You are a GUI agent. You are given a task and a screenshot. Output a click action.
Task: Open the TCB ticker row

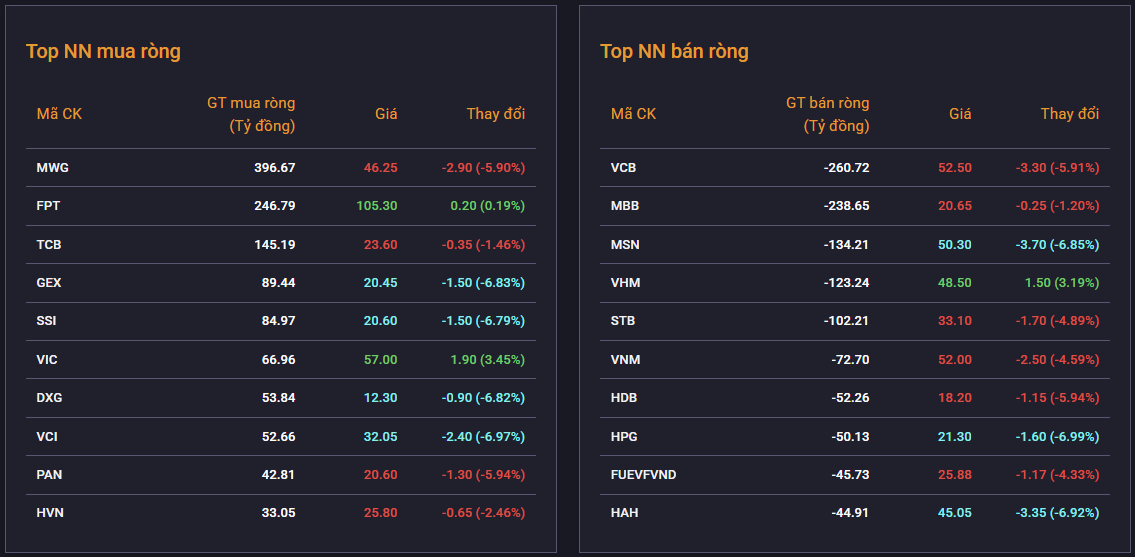tap(281, 244)
